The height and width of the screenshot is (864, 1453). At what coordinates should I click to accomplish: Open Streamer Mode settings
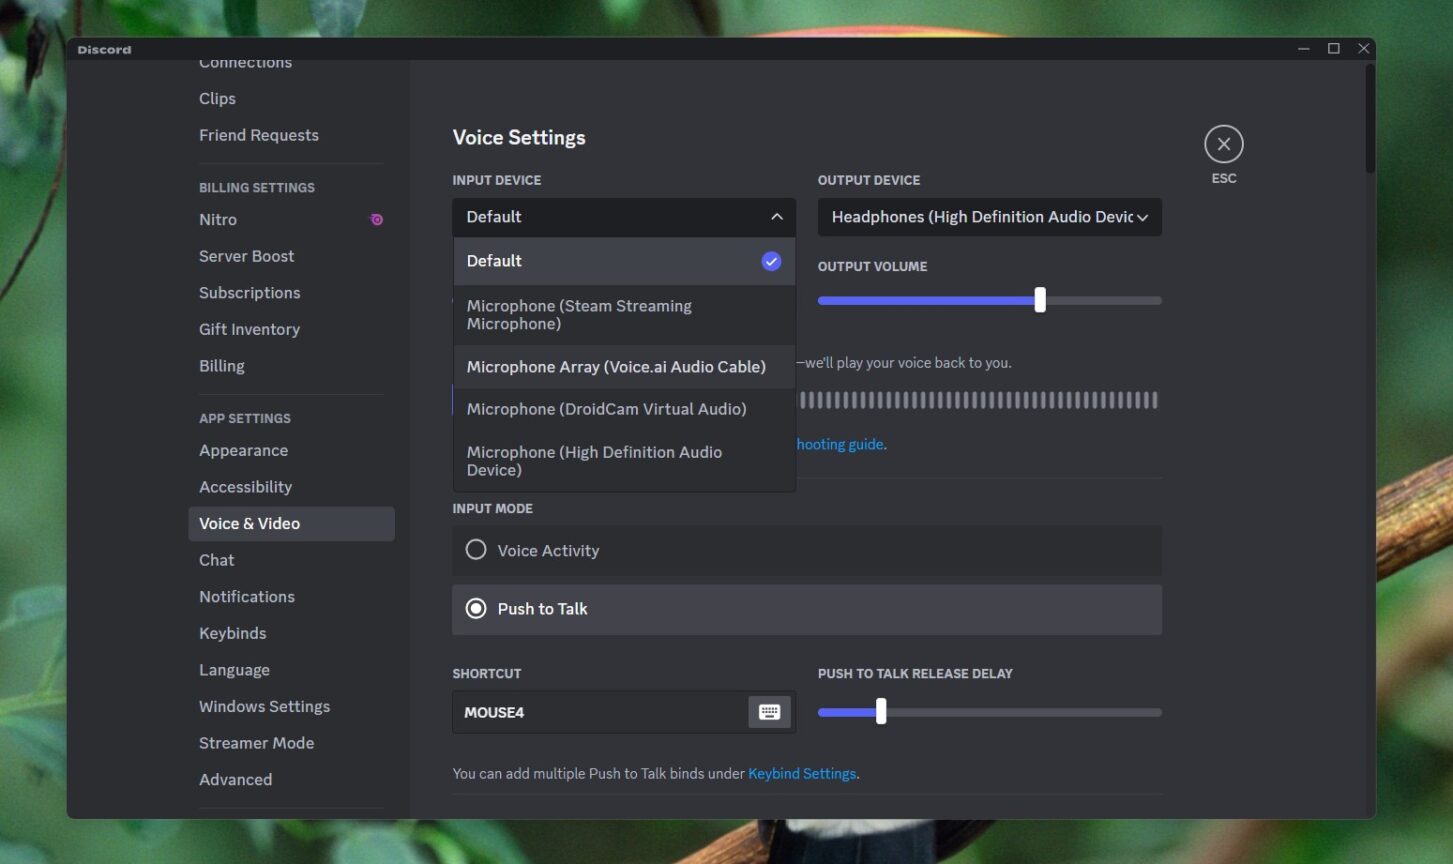256,742
